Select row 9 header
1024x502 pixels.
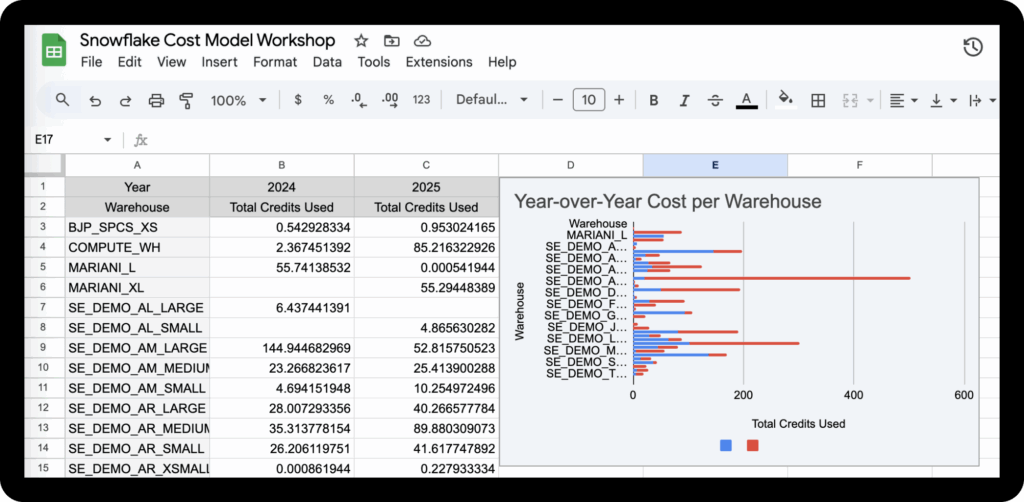click(x=44, y=347)
